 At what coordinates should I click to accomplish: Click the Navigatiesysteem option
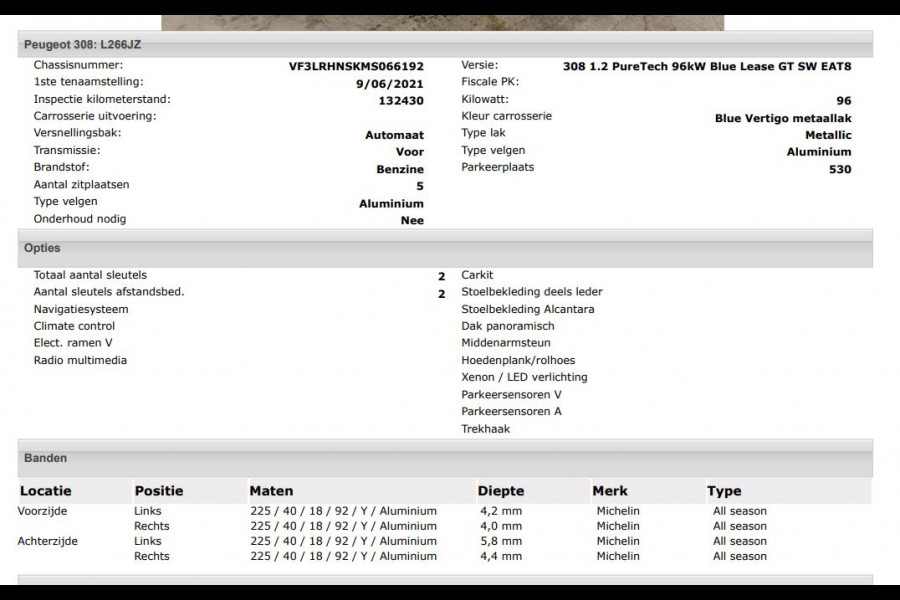[81, 309]
